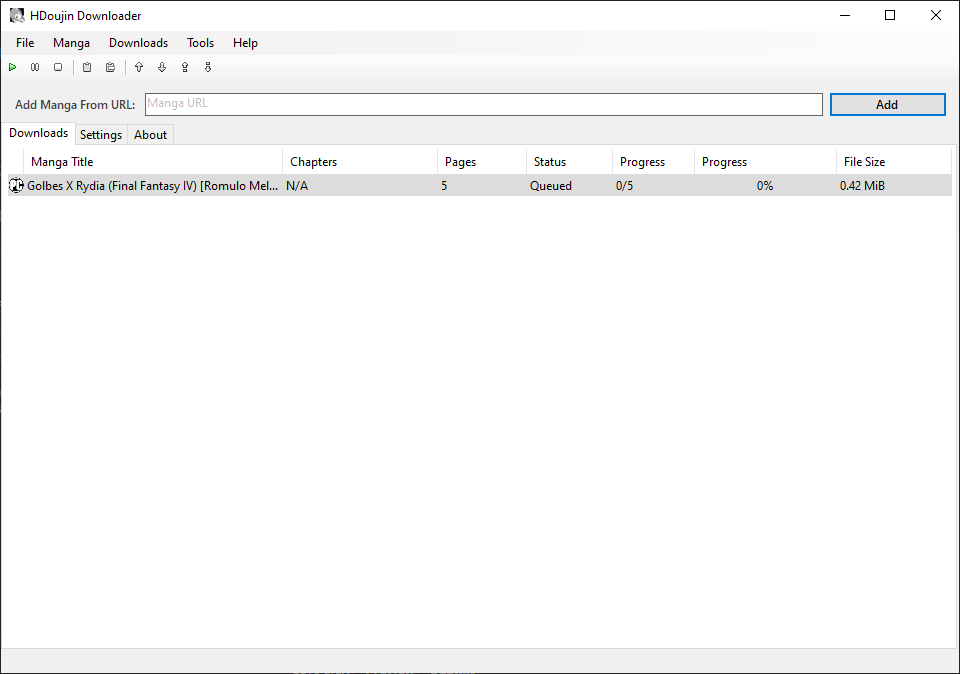Click the site icon beside Golbes X Rydia
The height and width of the screenshot is (674, 960).
[17, 185]
